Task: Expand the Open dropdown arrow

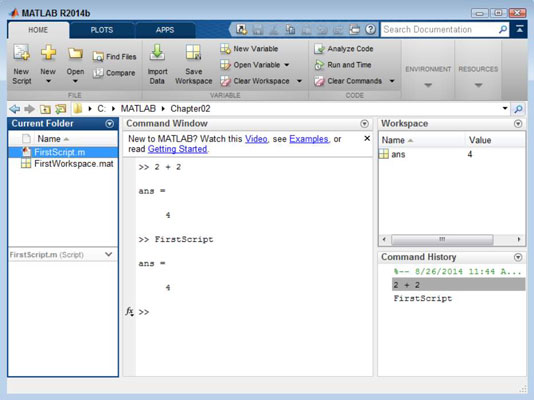Action: click(75, 81)
